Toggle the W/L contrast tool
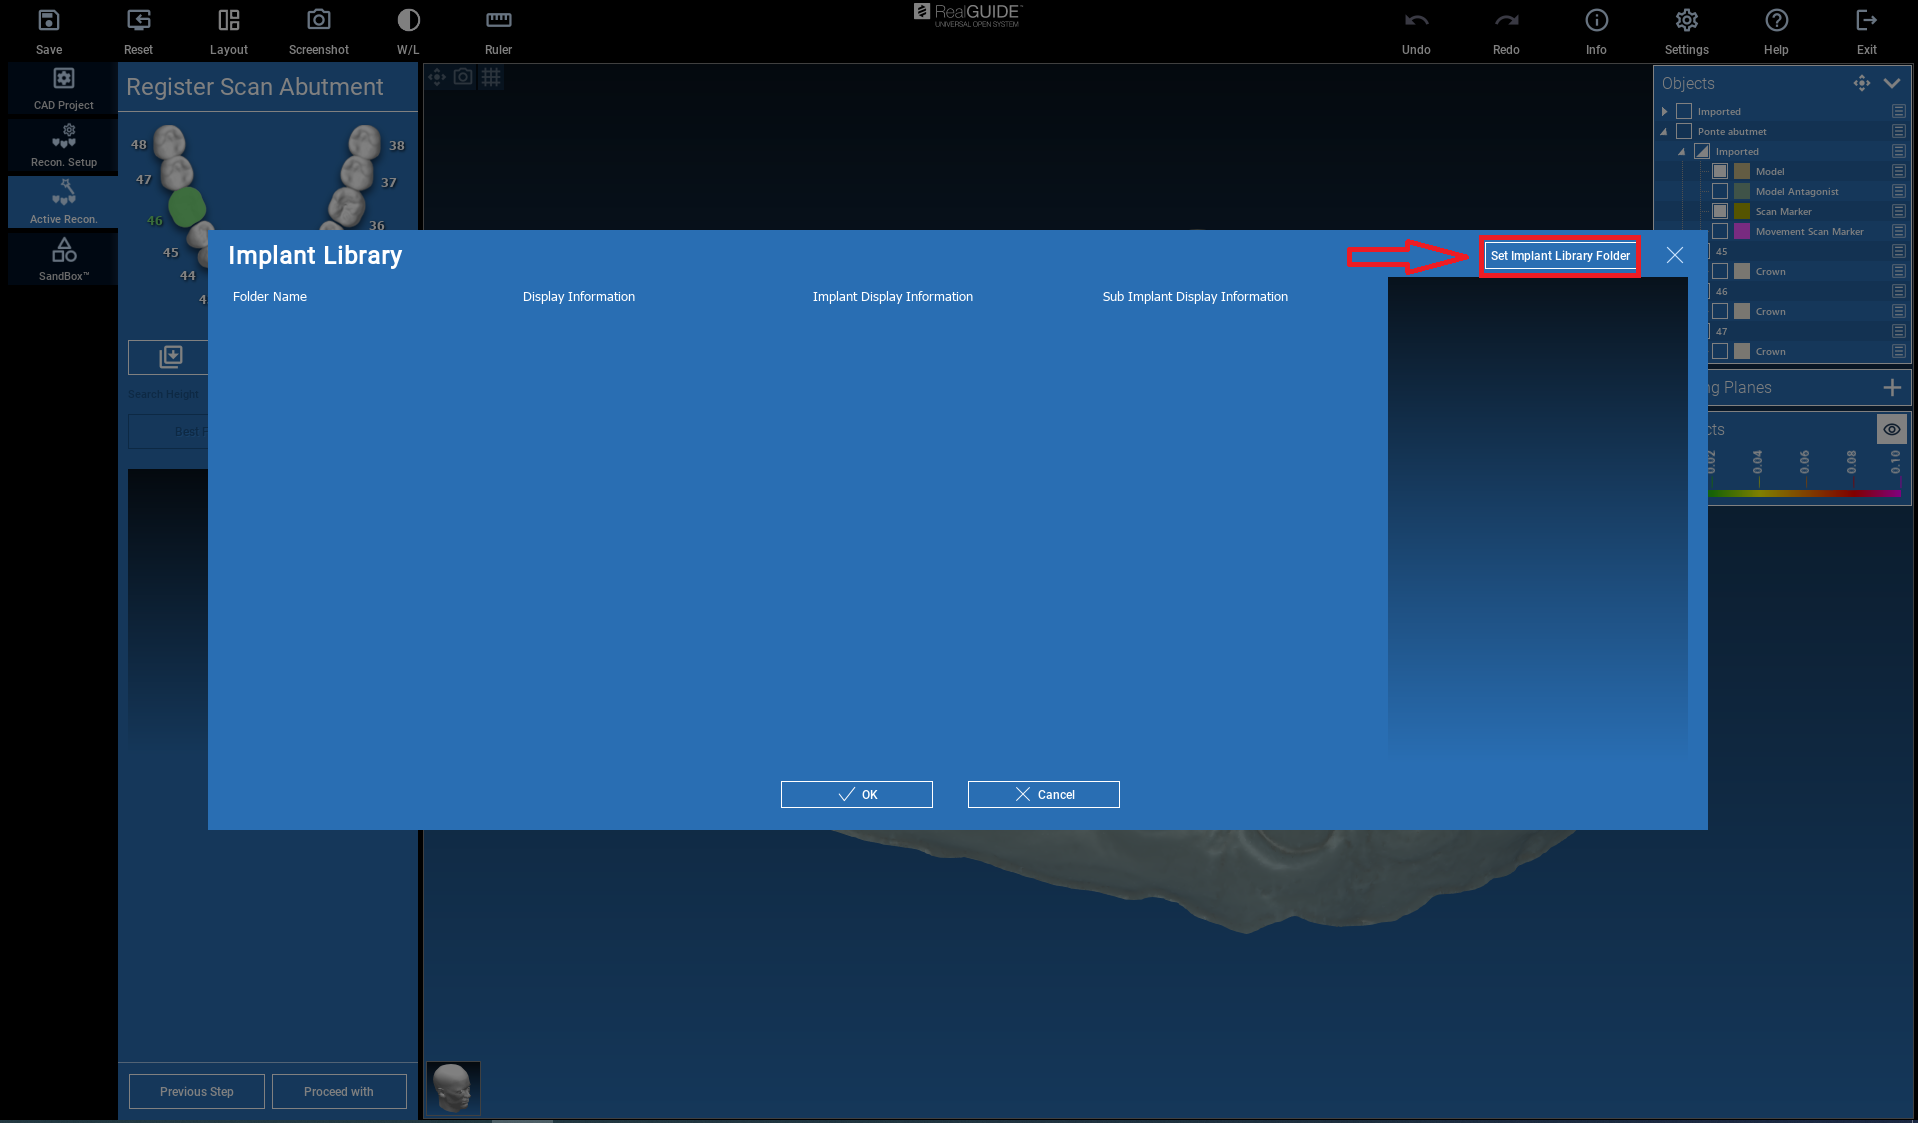This screenshot has height=1123, width=1918. (408, 21)
